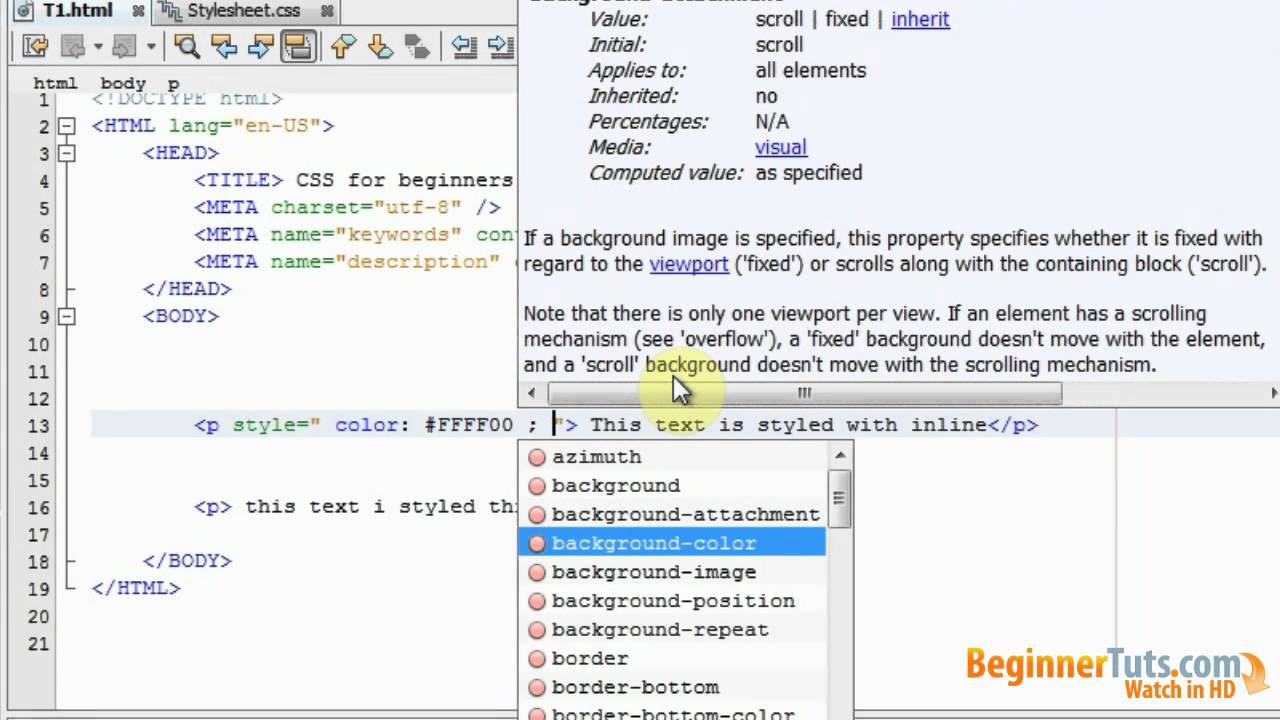Select the highlighted background-color suggestion

[672, 543]
